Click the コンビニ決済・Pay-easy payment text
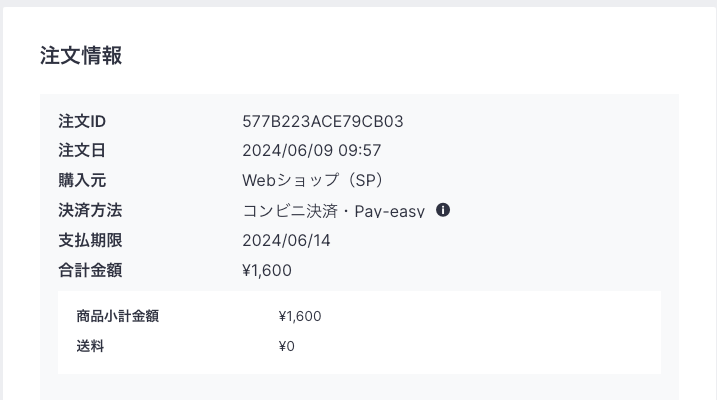Image resolution: width=717 pixels, height=400 pixels. click(x=334, y=211)
